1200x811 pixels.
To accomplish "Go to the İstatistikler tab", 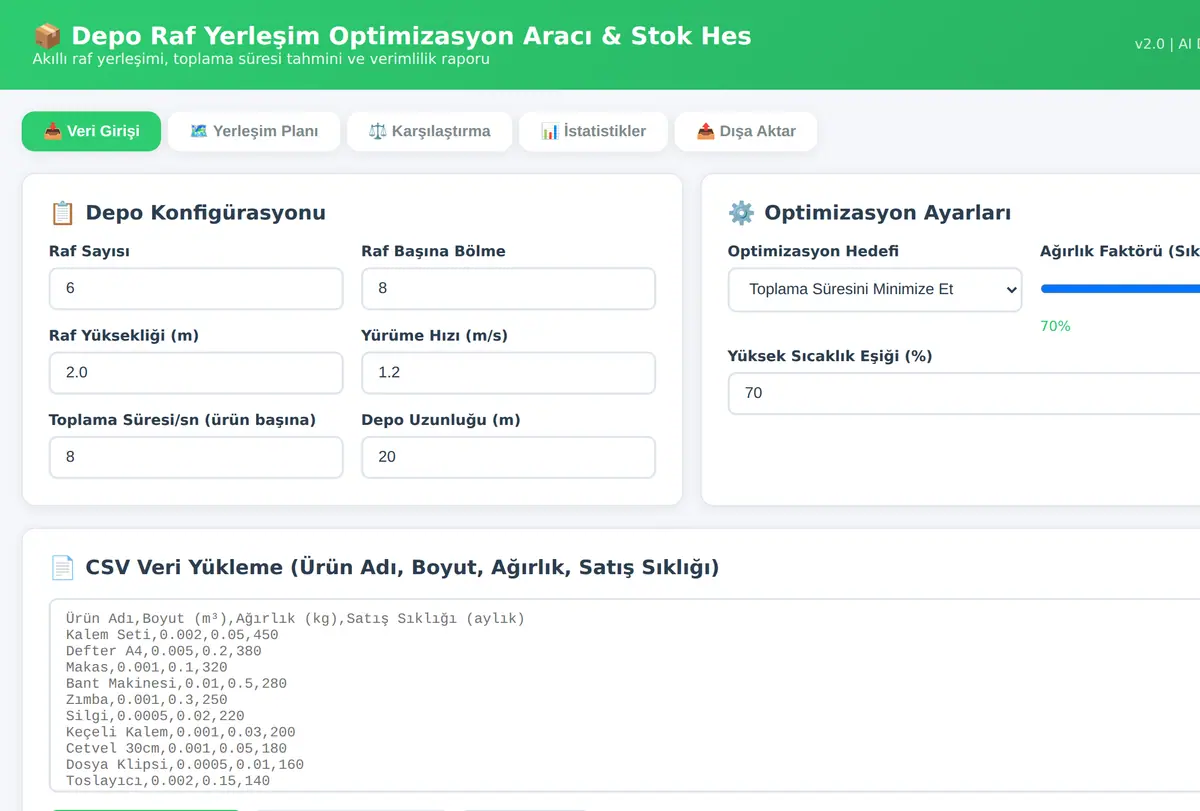I will tap(593, 131).
